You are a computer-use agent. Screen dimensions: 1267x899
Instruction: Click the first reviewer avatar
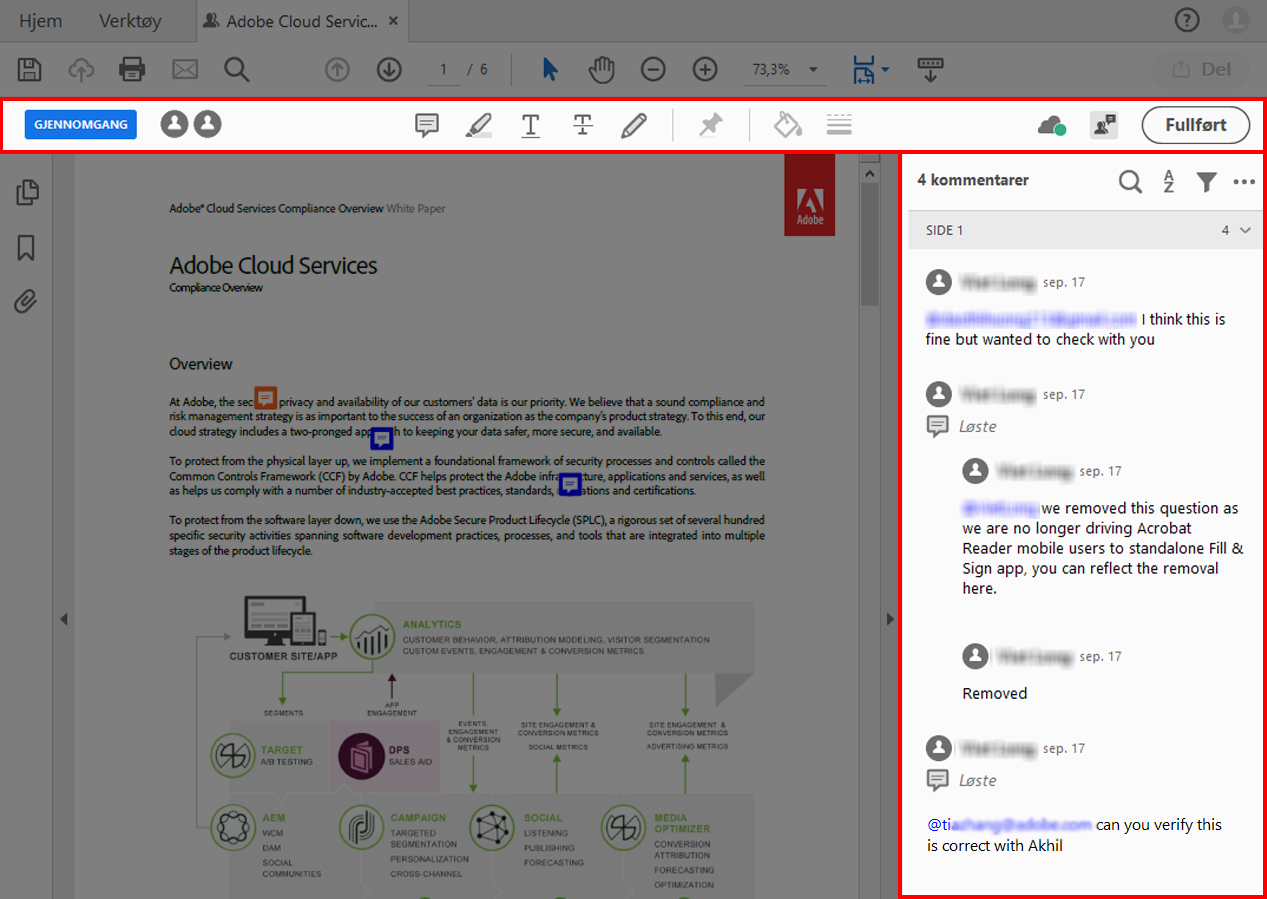(174, 124)
